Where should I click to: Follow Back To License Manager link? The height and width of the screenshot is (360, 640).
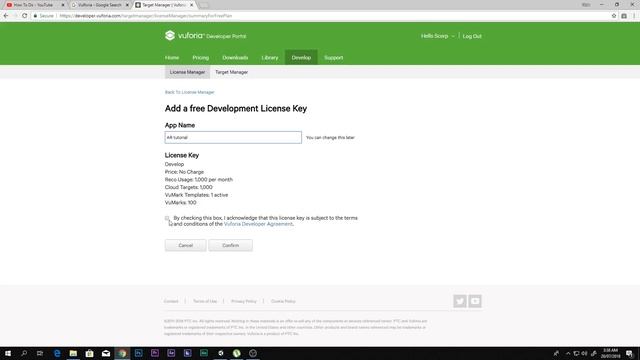coord(189,92)
